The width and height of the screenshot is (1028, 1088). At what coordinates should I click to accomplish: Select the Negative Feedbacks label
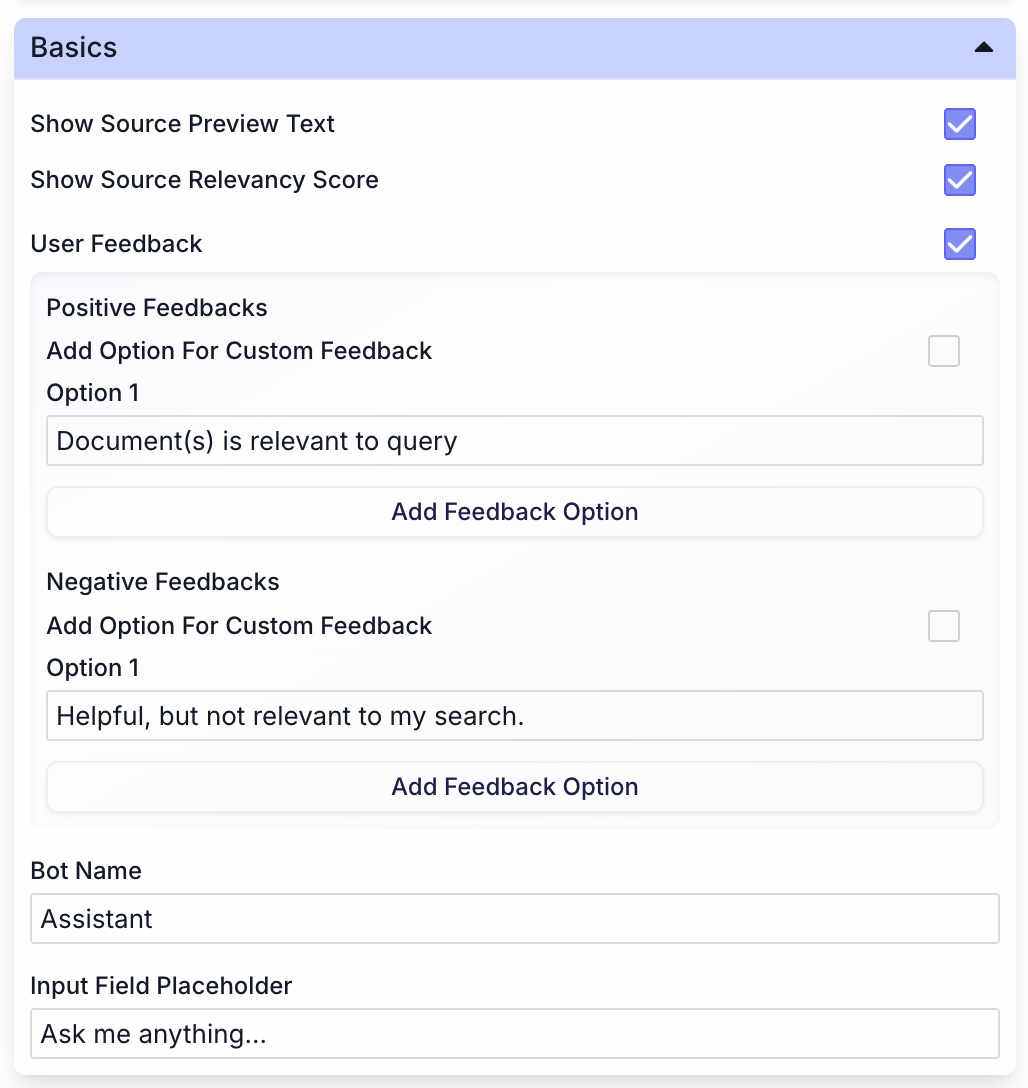click(162, 581)
